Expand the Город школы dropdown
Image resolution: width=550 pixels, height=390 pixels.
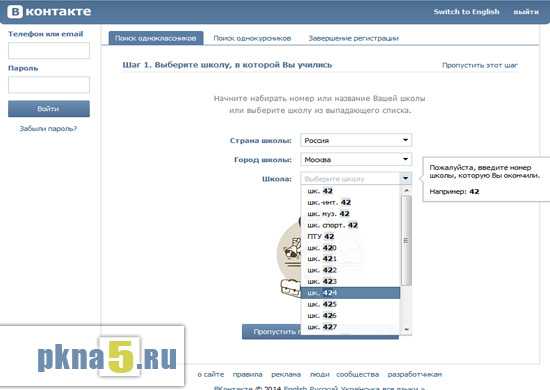click(x=405, y=159)
